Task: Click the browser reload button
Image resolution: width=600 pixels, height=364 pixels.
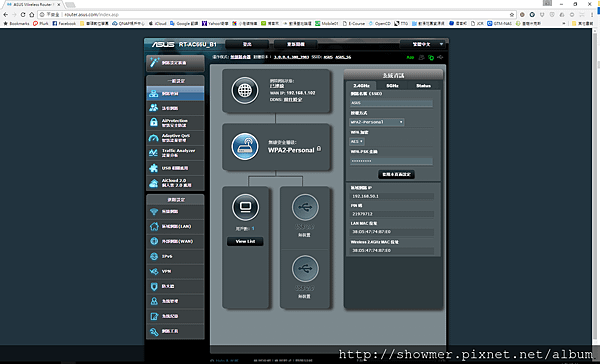Action: click(23, 15)
